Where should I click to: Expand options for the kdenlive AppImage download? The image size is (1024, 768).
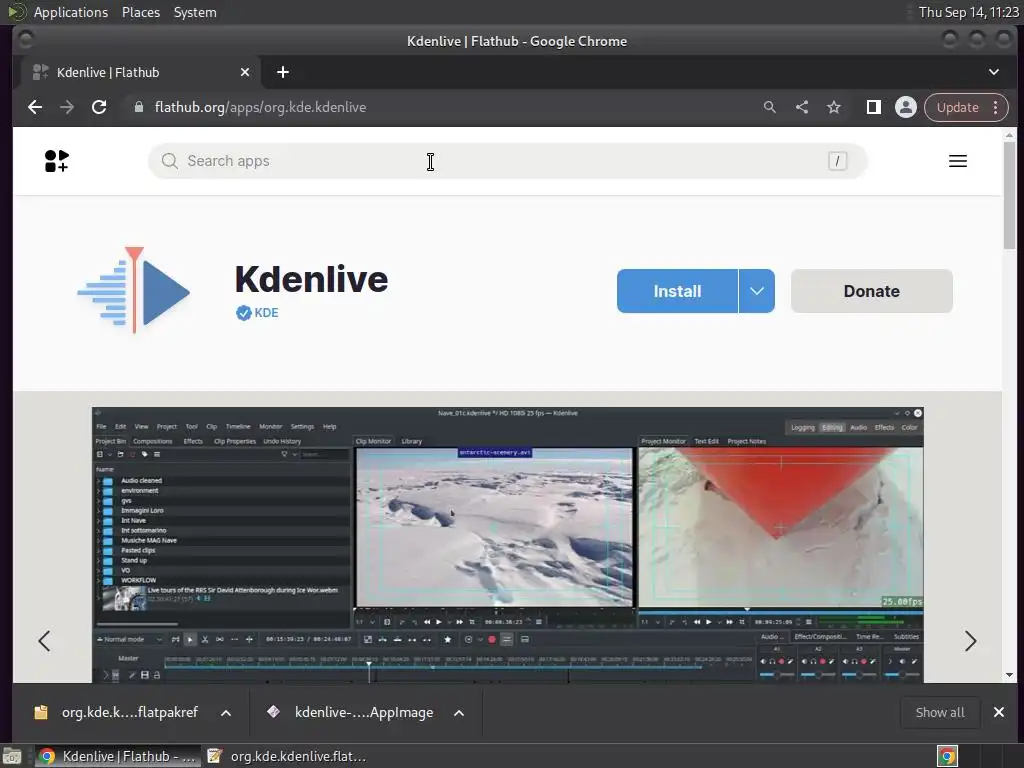tap(459, 712)
